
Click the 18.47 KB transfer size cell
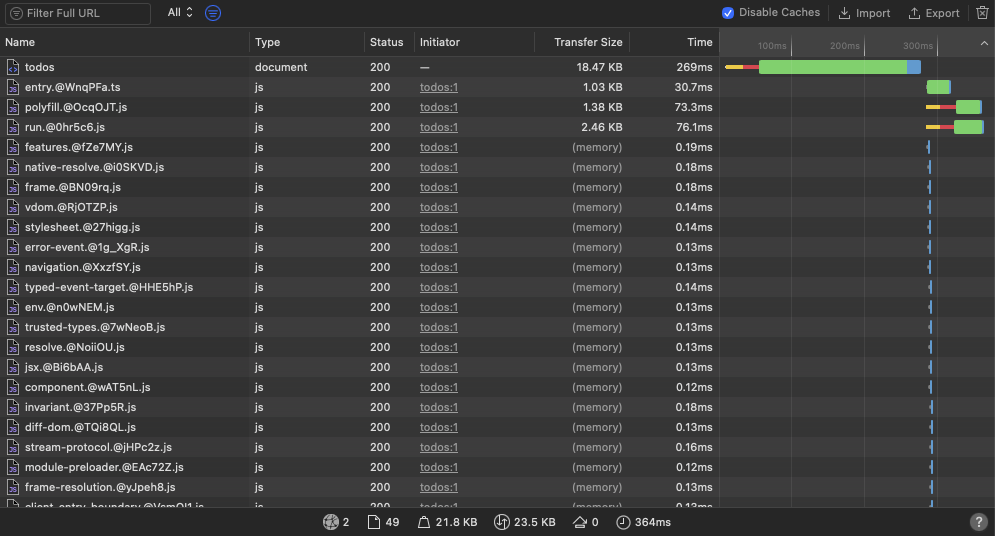pyautogui.click(x=599, y=67)
